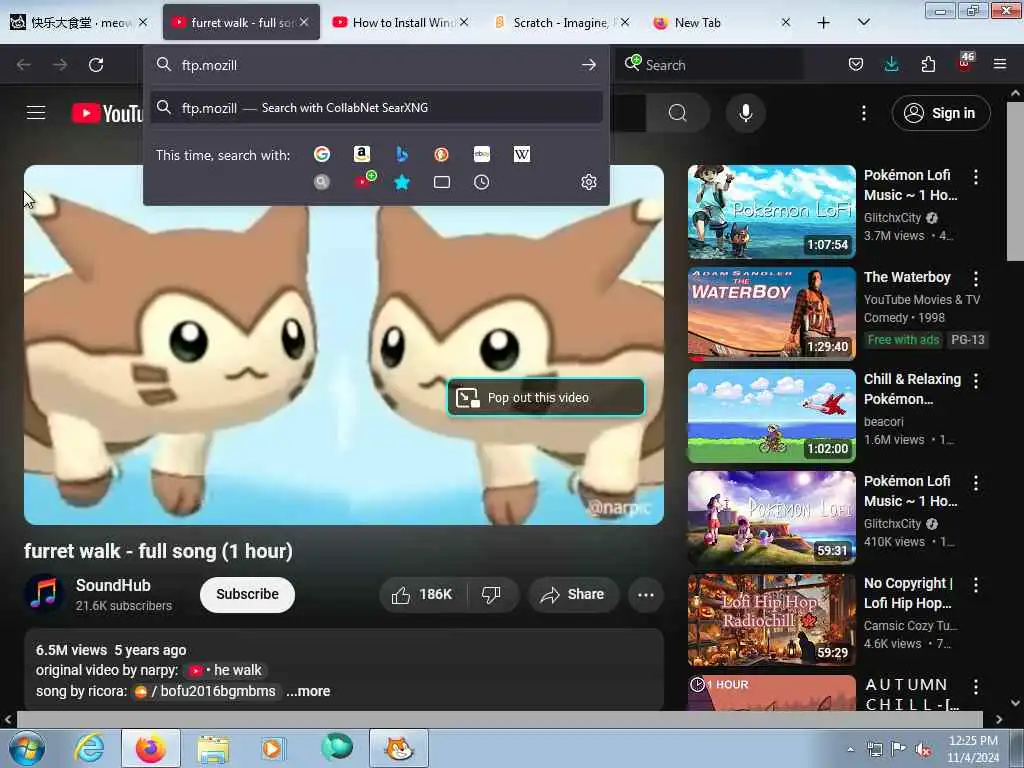Dislike the furret walk video
Screen dimensions: 1024x768
(492, 594)
